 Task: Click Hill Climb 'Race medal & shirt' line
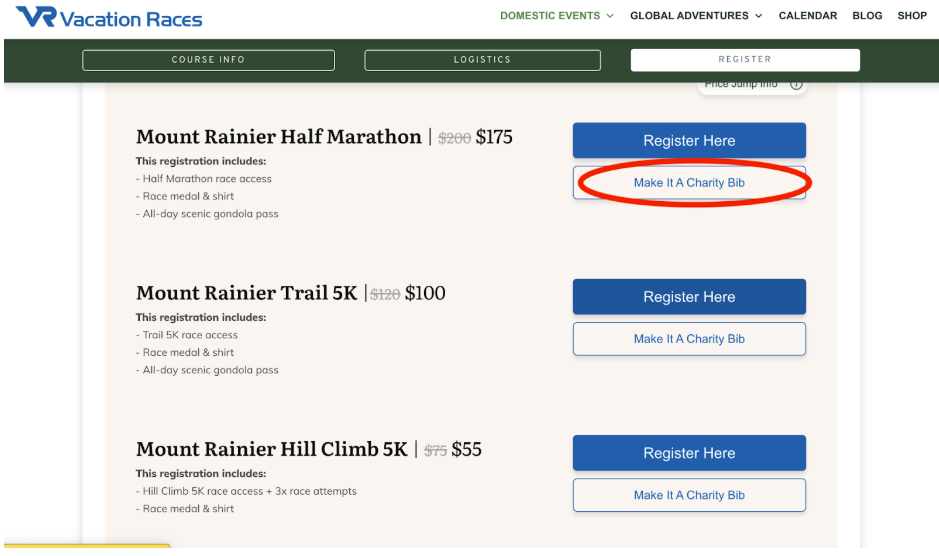click(185, 509)
